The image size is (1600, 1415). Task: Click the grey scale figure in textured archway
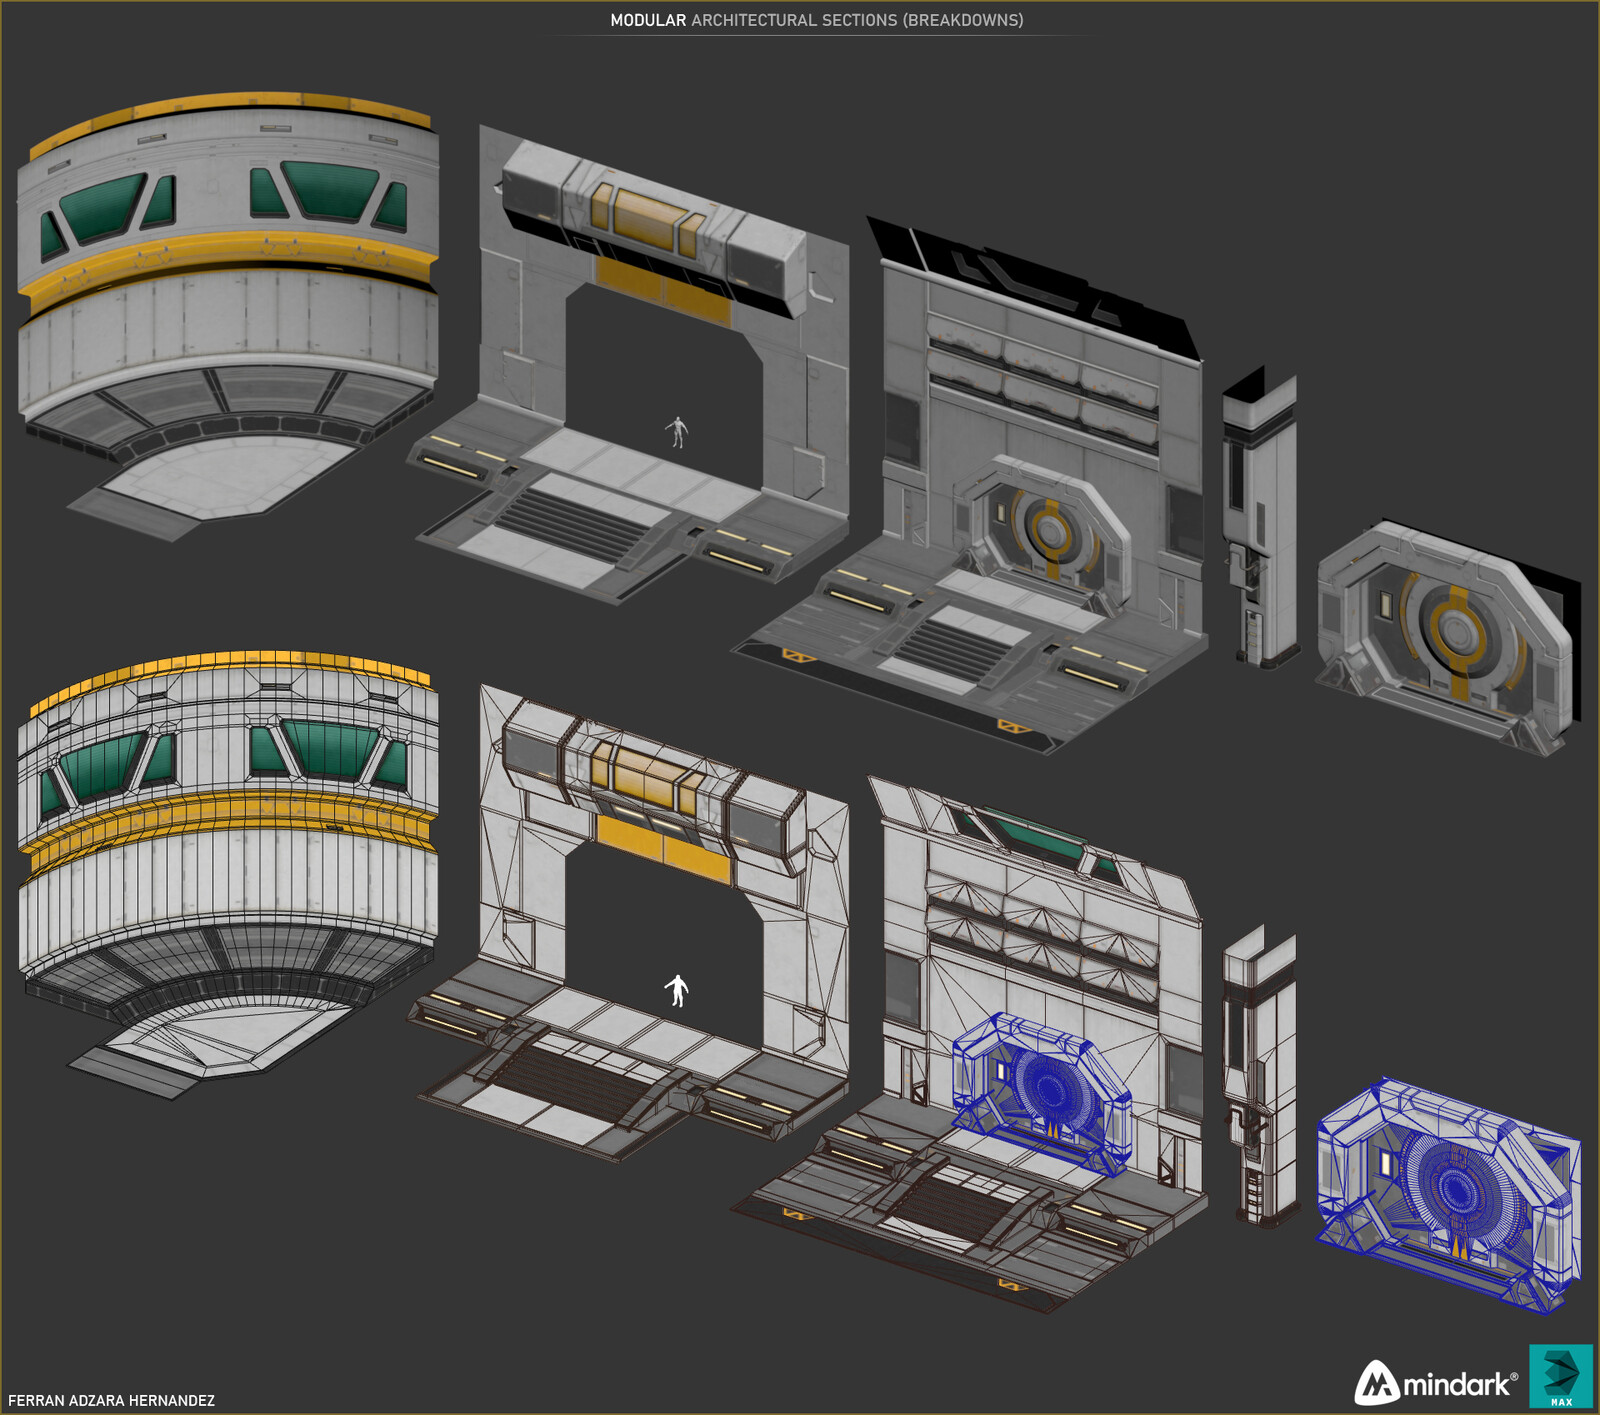[x=678, y=432]
